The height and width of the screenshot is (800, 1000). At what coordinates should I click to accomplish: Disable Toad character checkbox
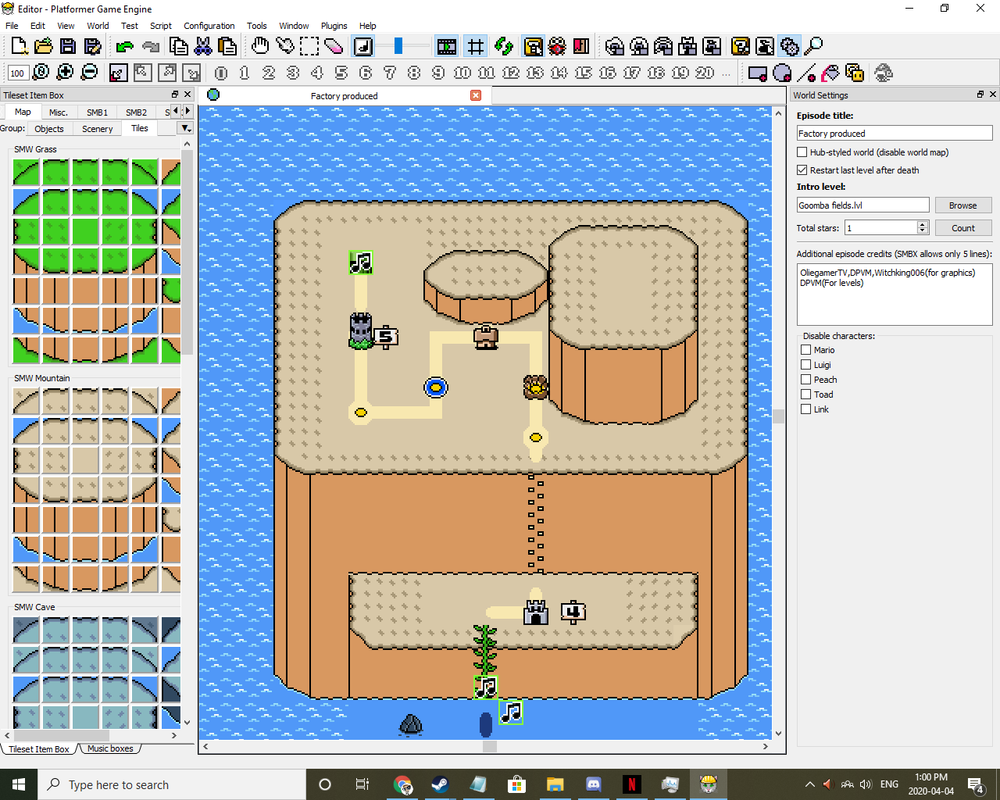coord(805,394)
